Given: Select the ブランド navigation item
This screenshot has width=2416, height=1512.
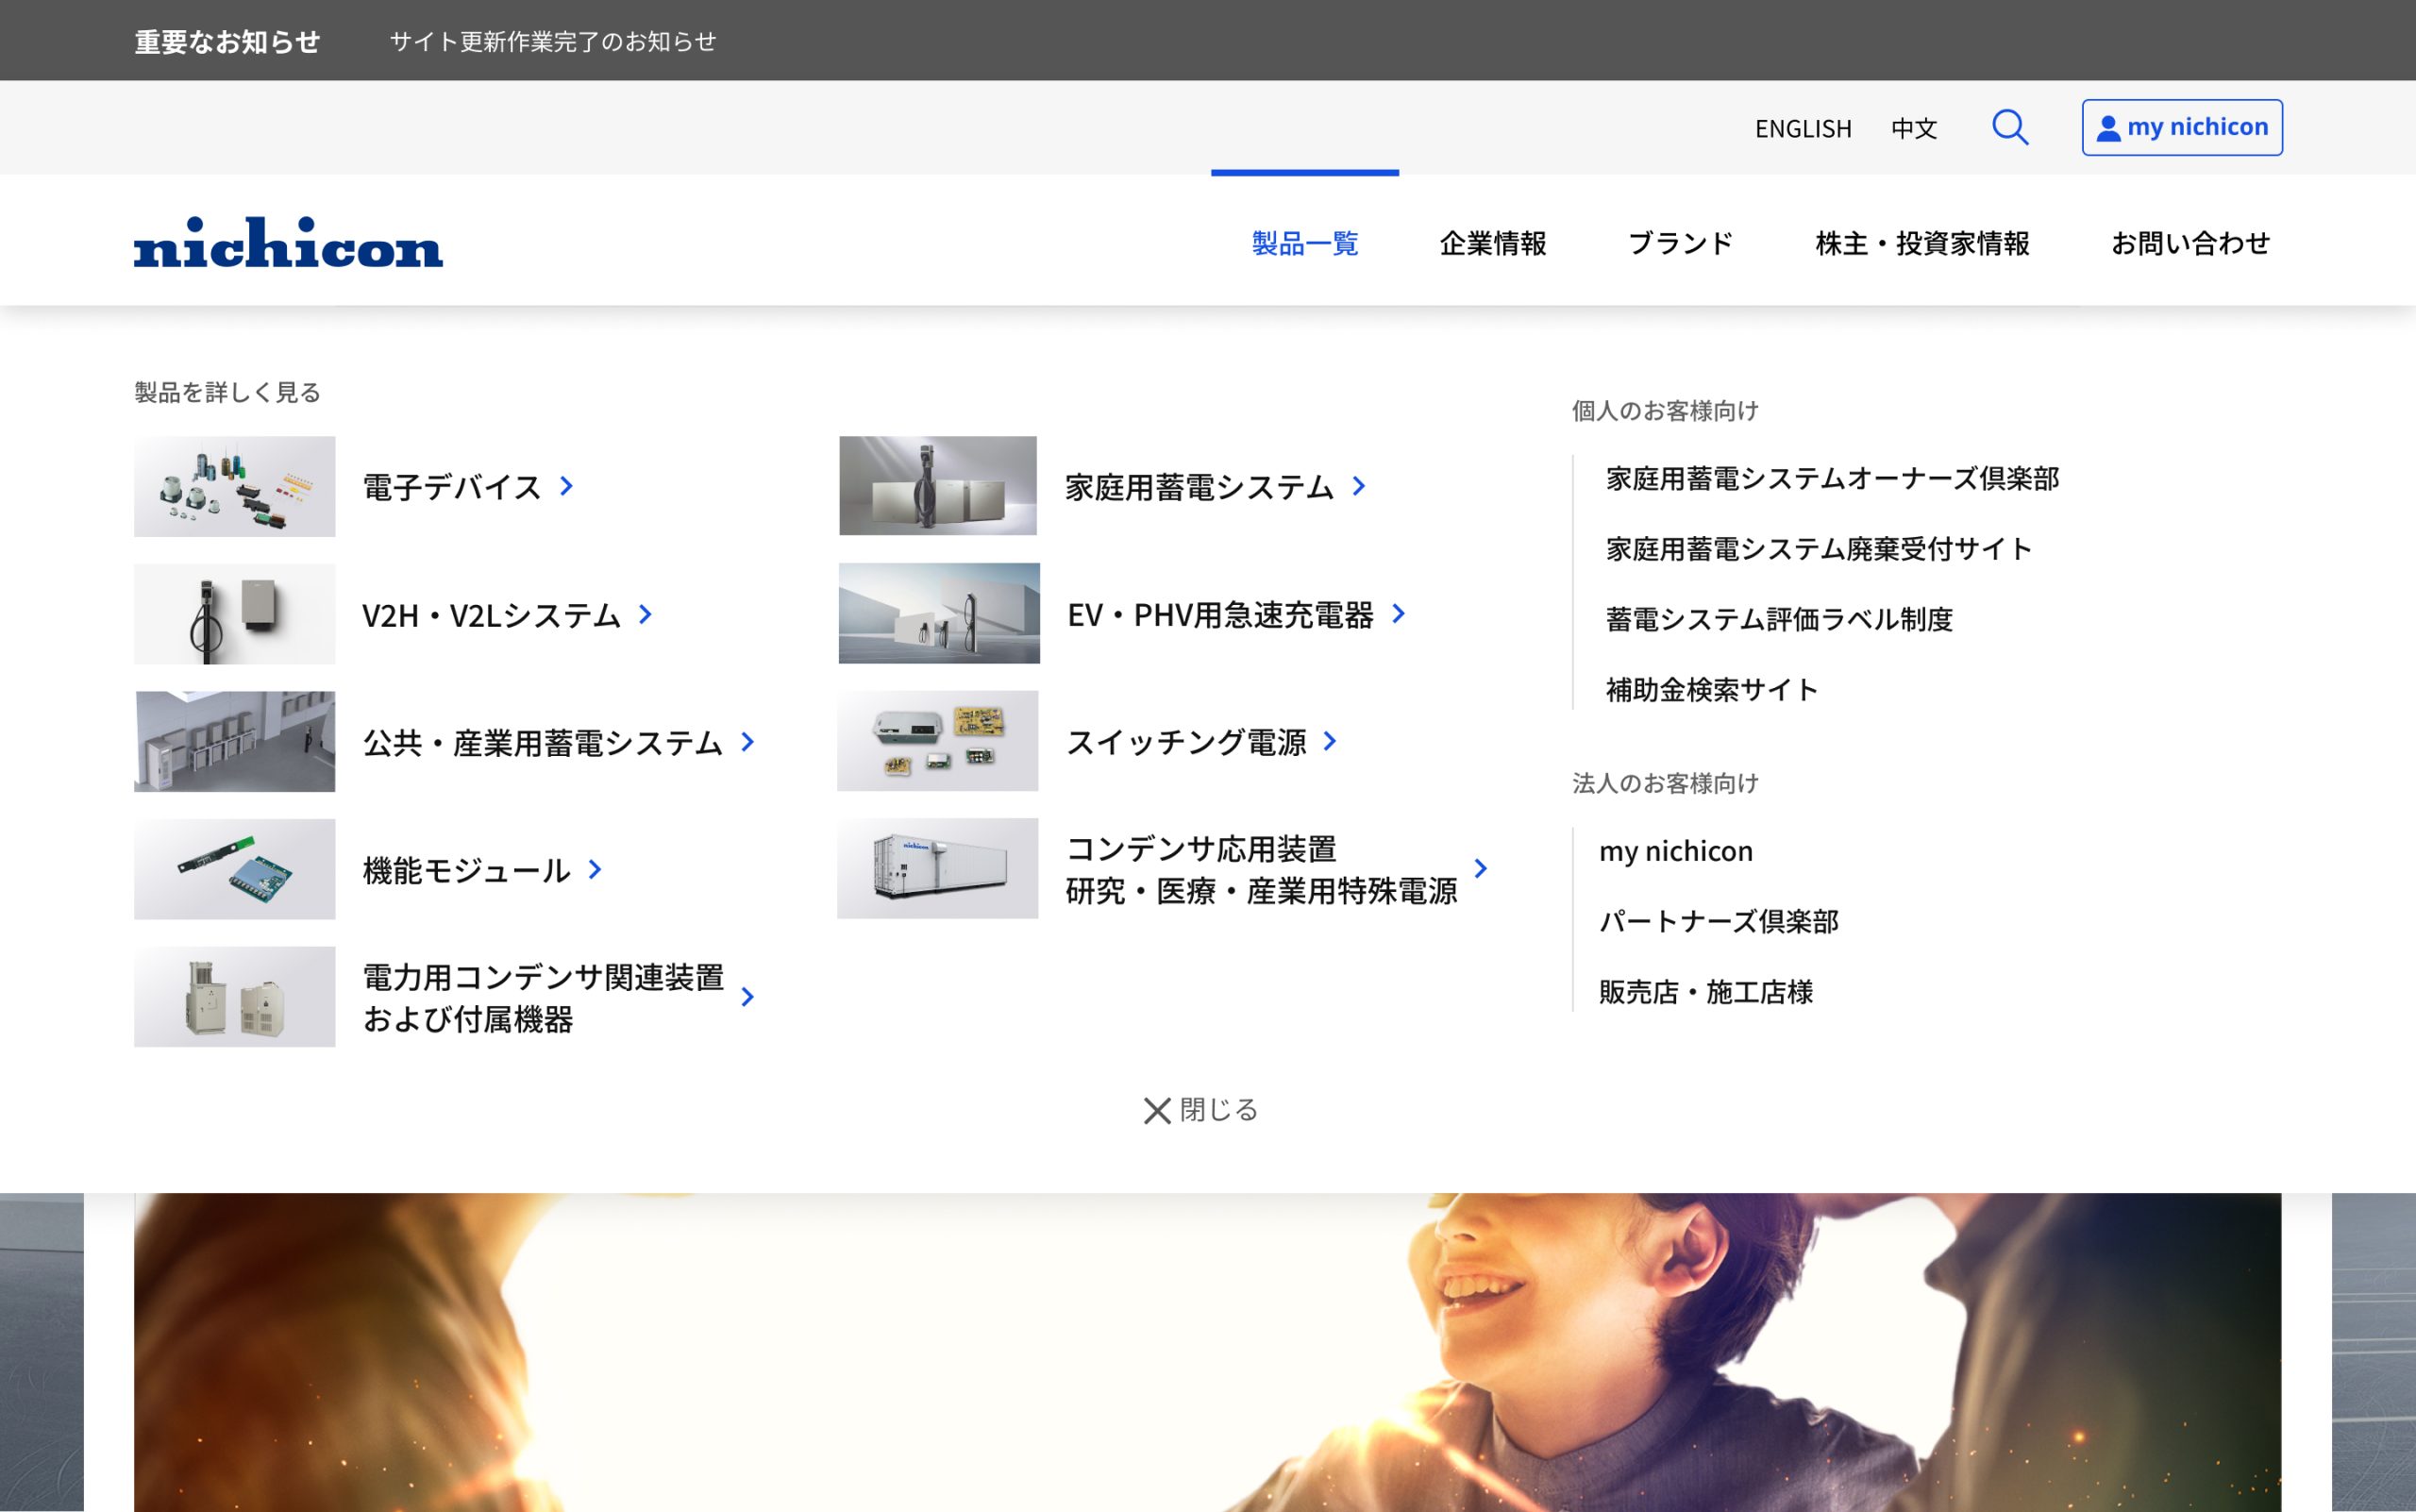Looking at the screenshot, I should tap(1680, 243).
